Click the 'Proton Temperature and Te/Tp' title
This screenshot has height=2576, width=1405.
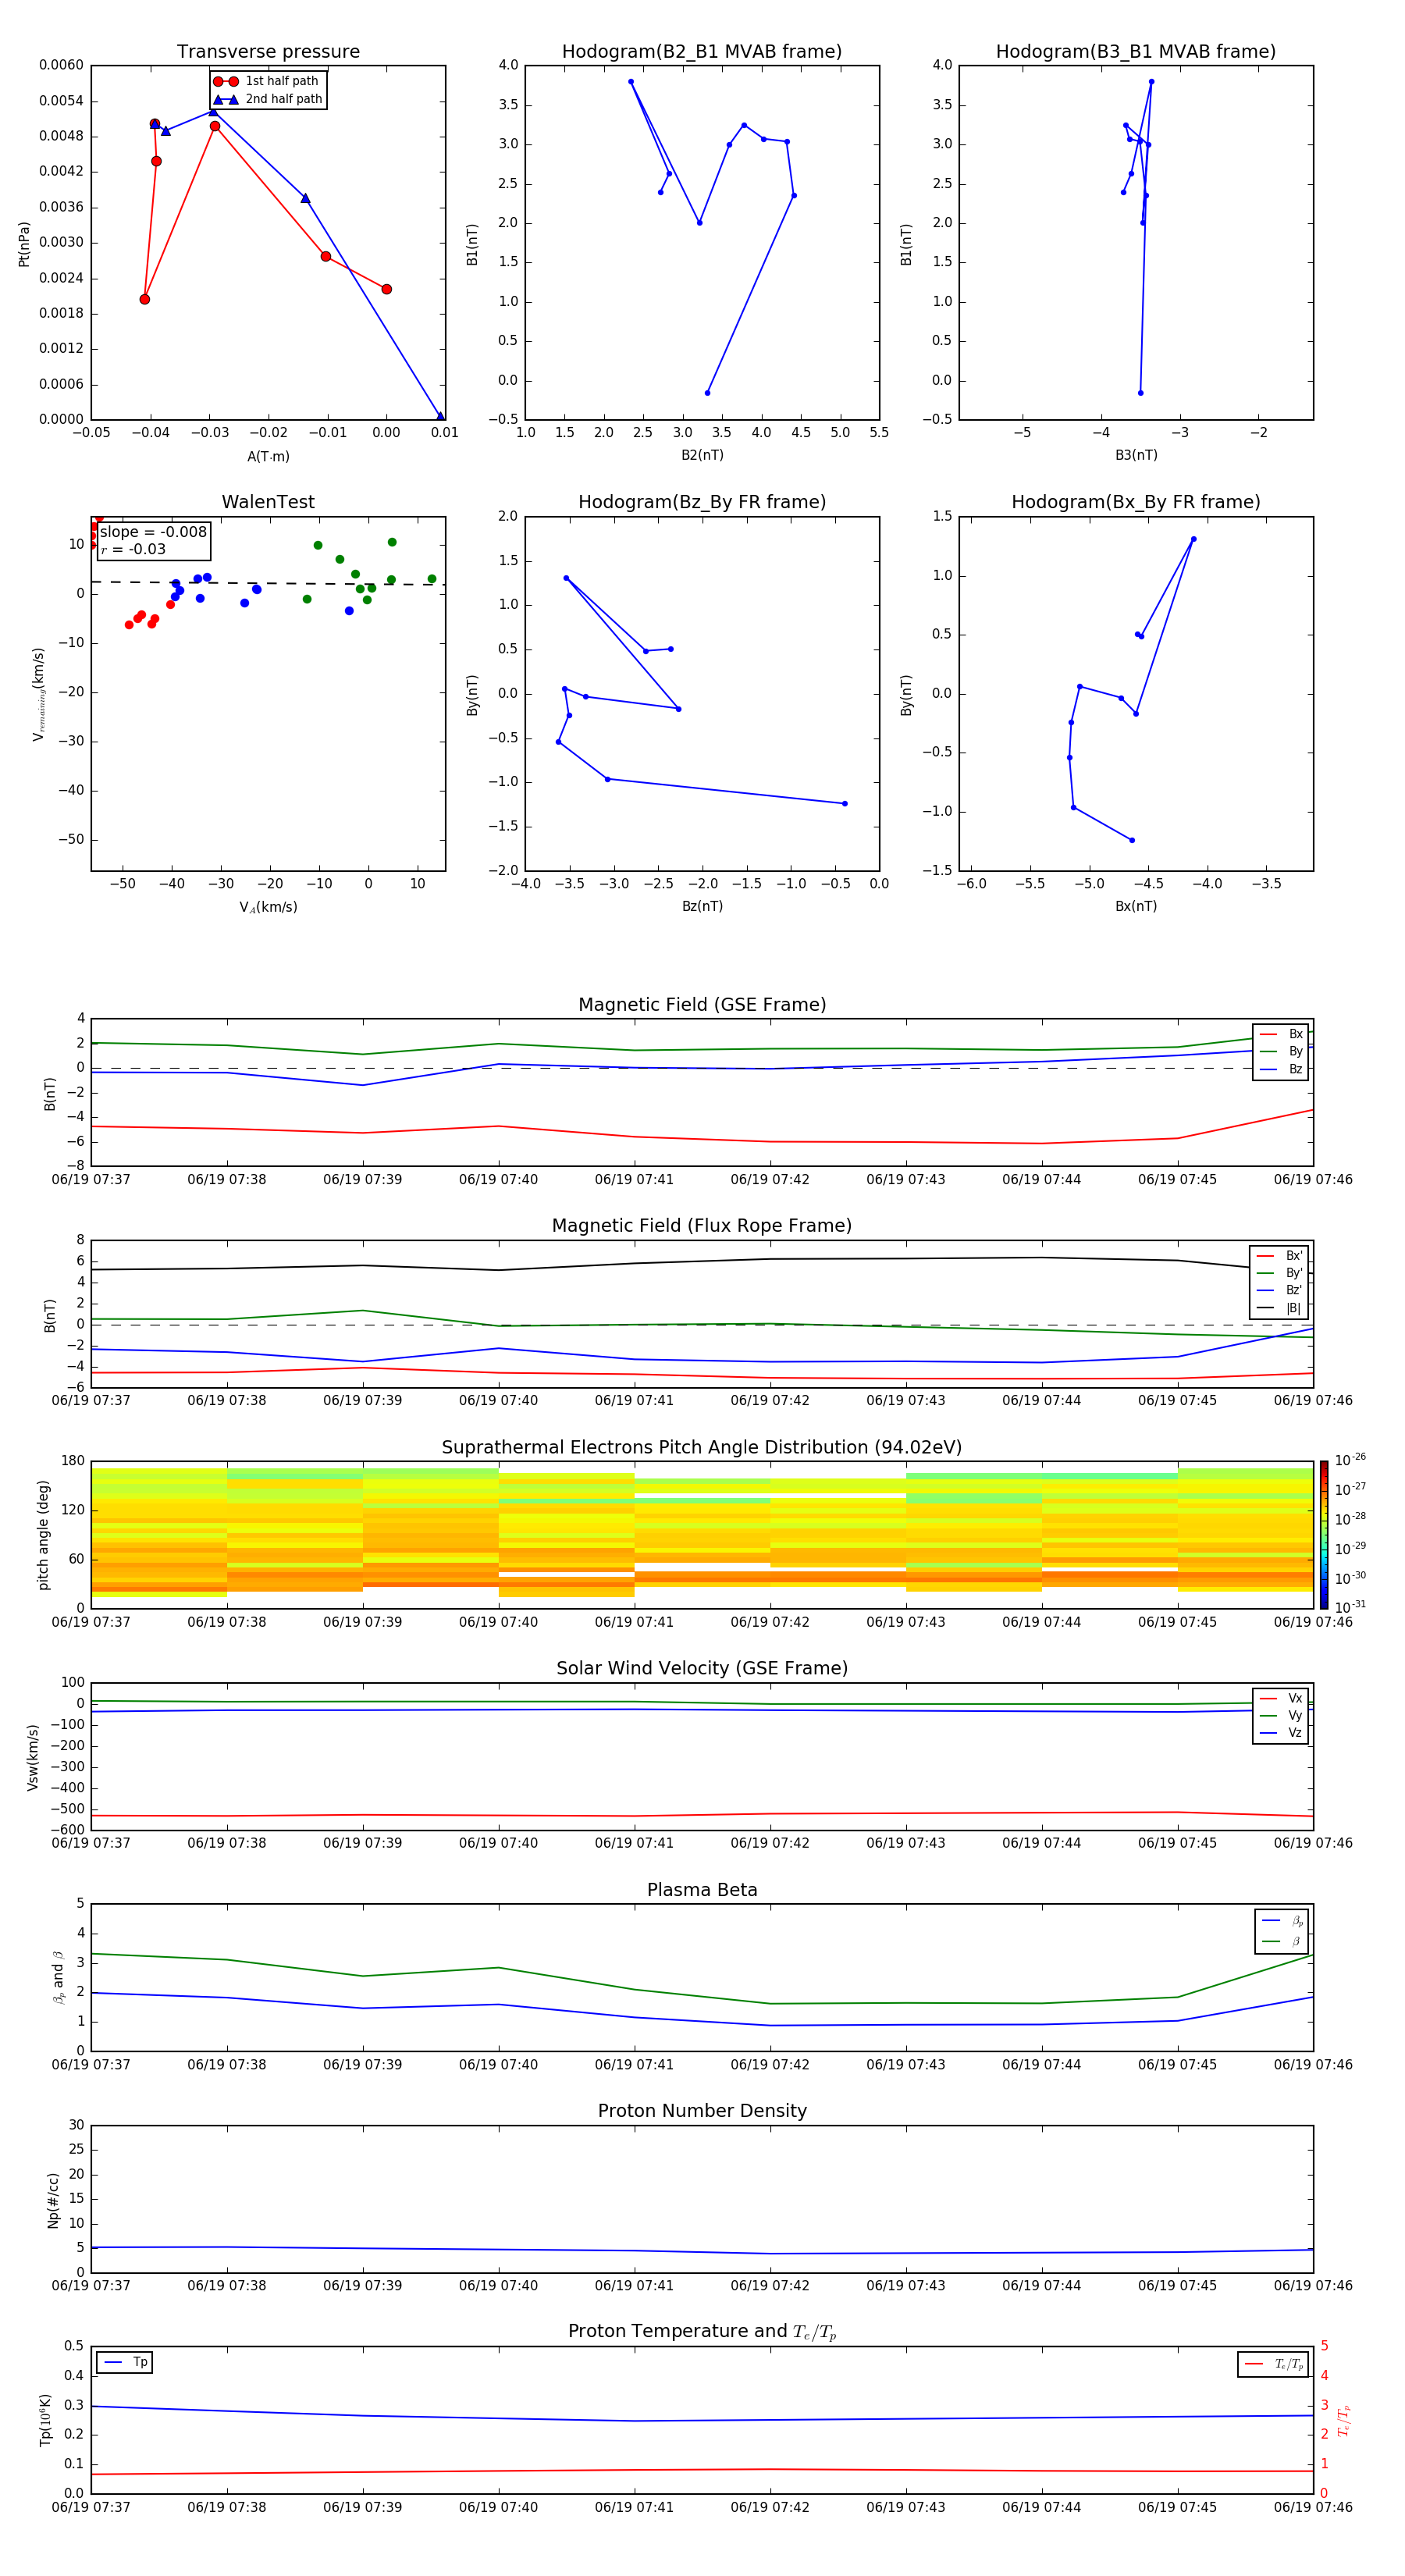click(702, 2331)
